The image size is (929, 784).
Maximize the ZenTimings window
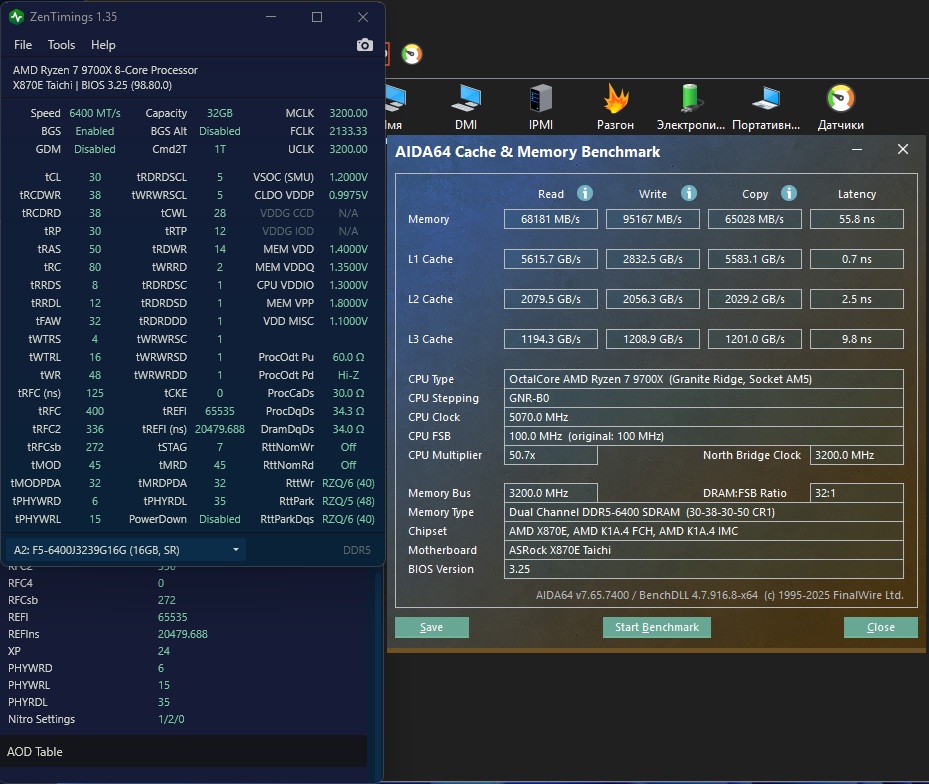coord(317,17)
